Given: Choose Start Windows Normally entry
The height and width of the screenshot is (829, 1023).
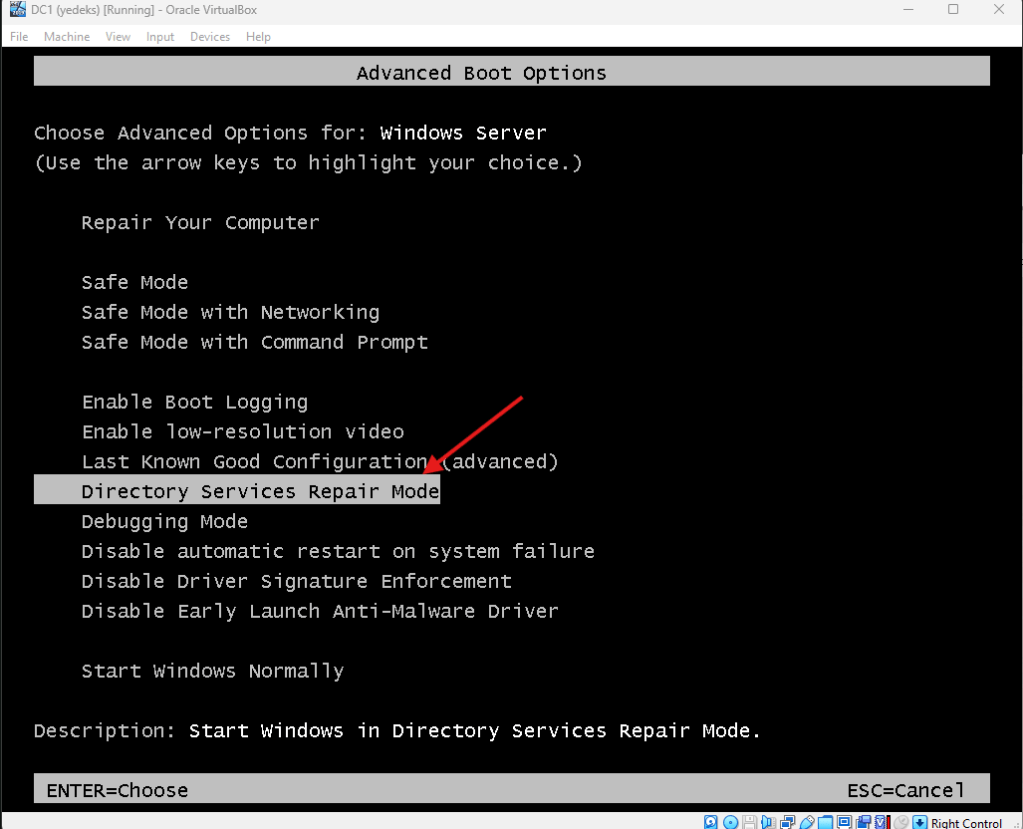Looking at the screenshot, I should tap(212, 671).
